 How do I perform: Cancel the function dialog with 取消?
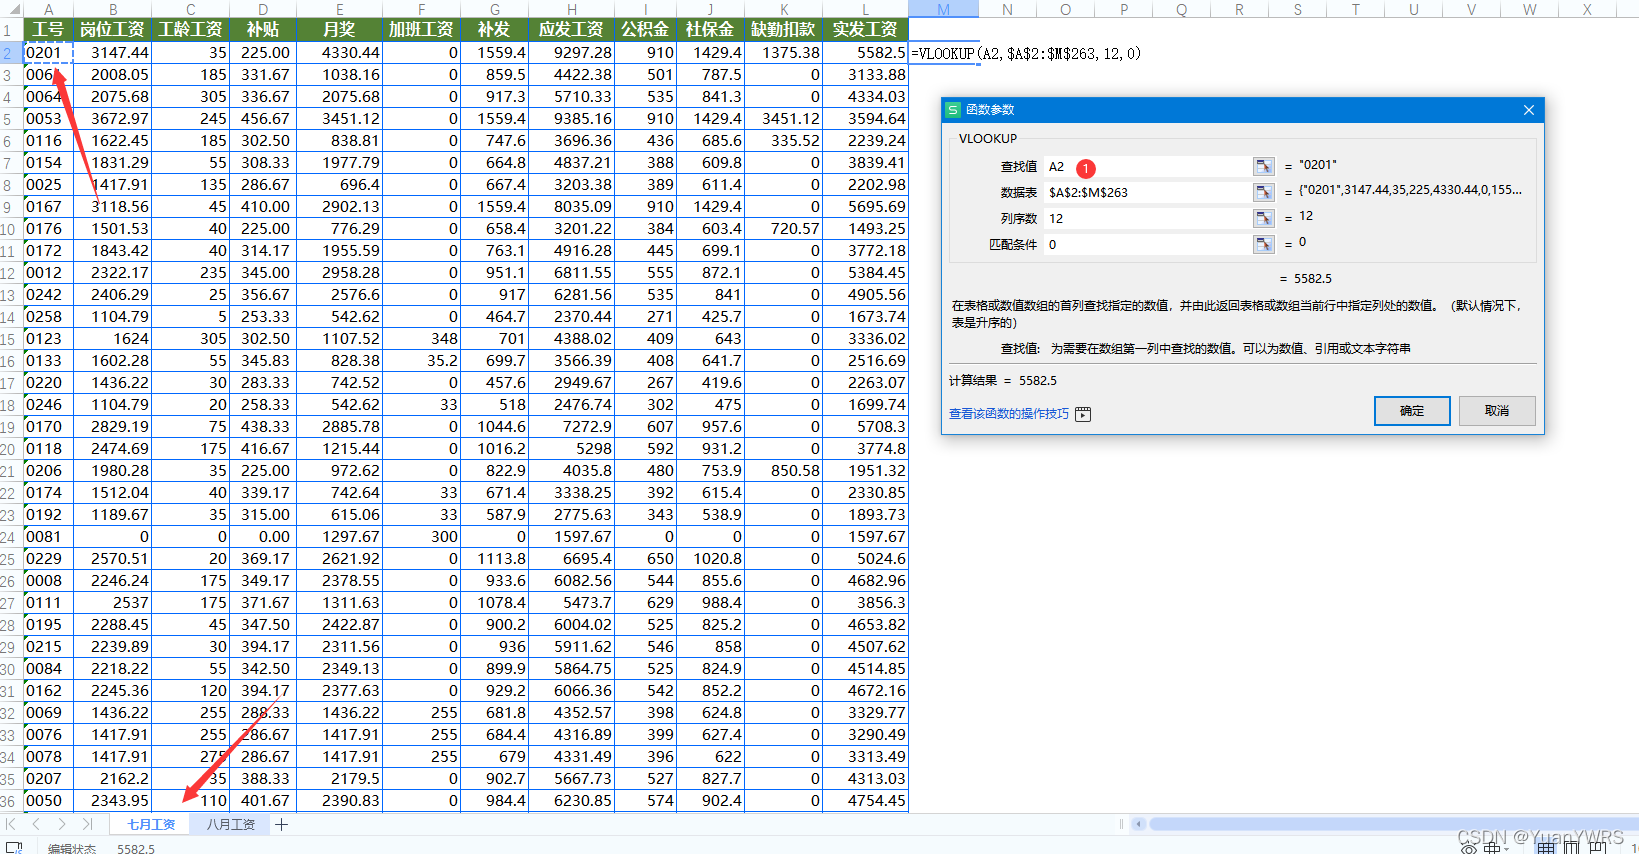[1497, 410]
